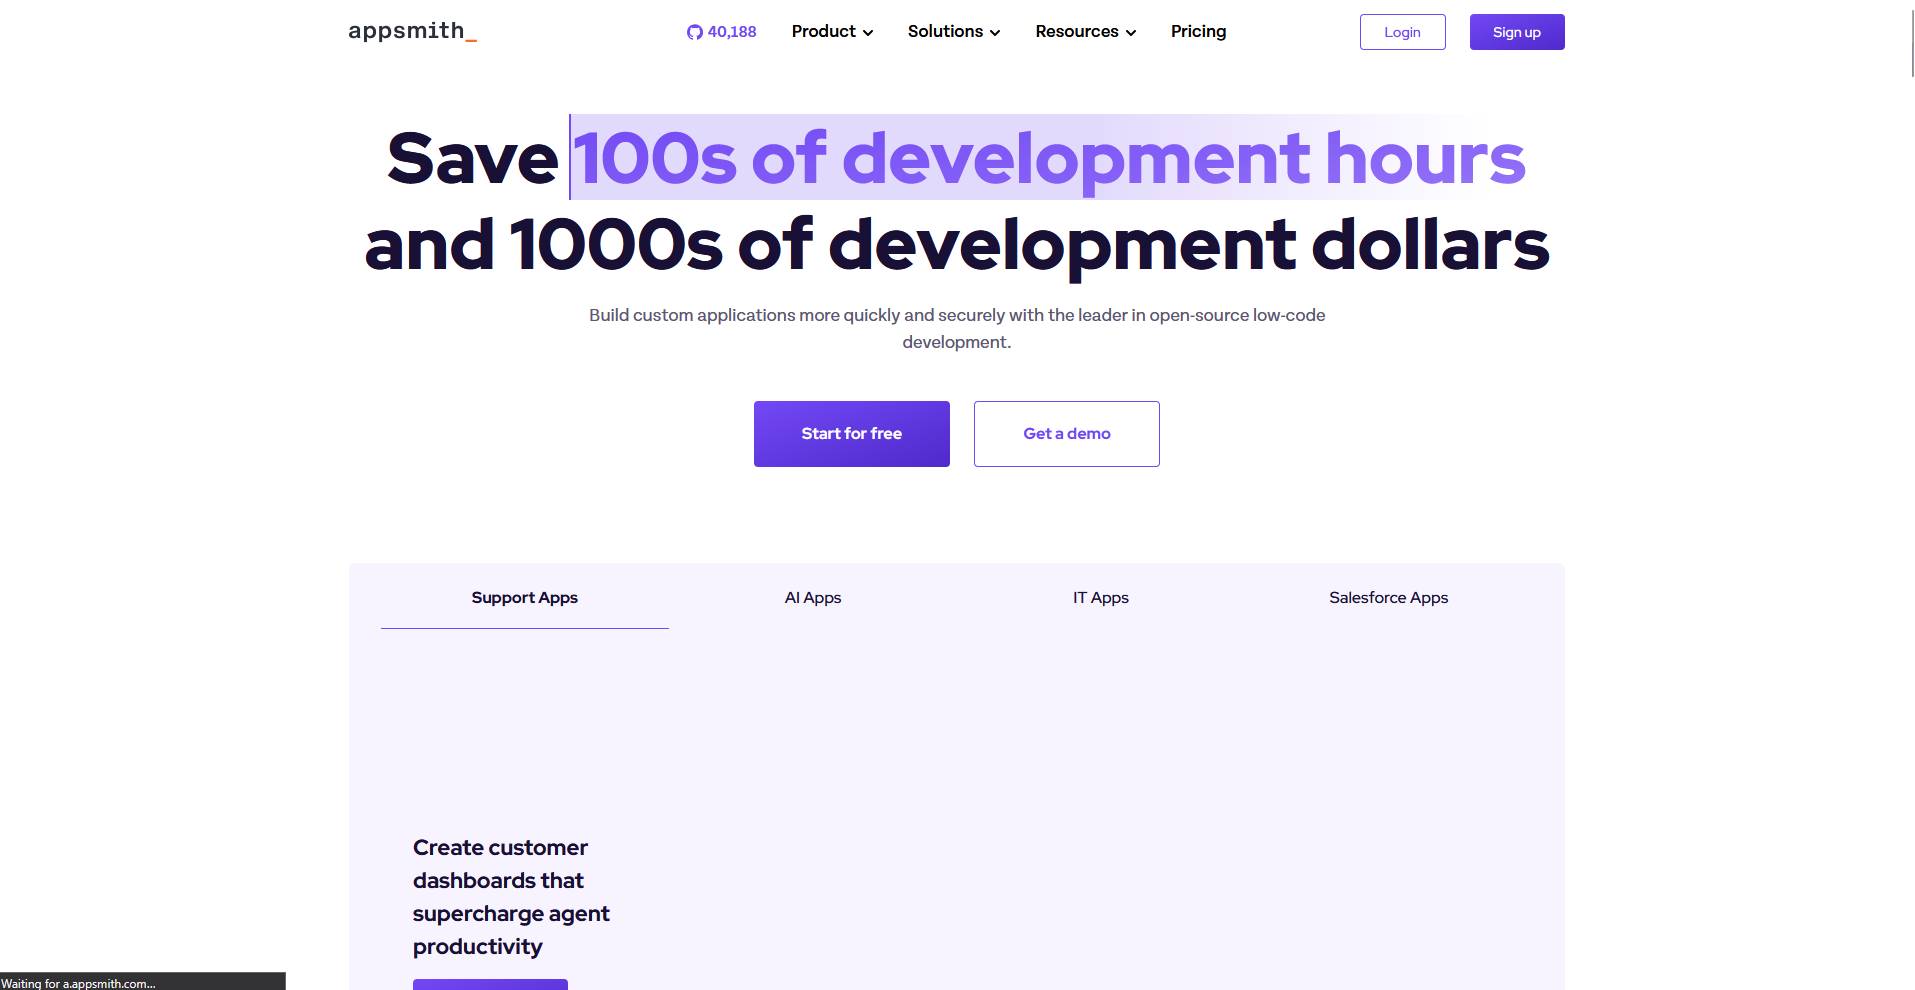1915x990 pixels.
Task: Select the Support Apps tab
Action: pos(524,598)
